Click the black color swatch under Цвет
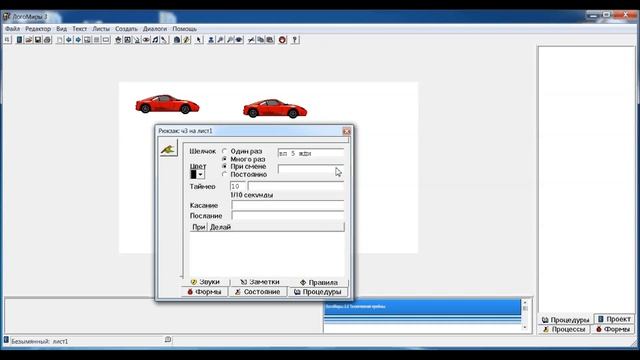This screenshot has width=640, height=360. [193, 175]
